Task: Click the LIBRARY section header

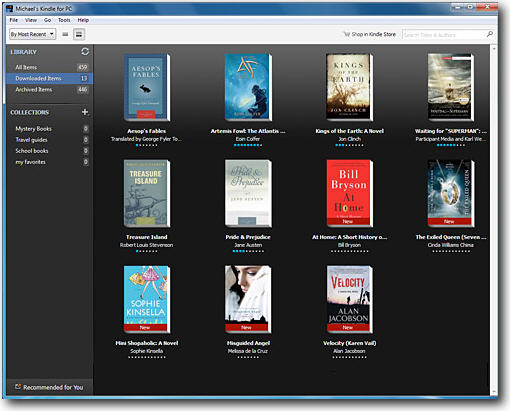Action: pyautogui.click(x=23, y=52)
